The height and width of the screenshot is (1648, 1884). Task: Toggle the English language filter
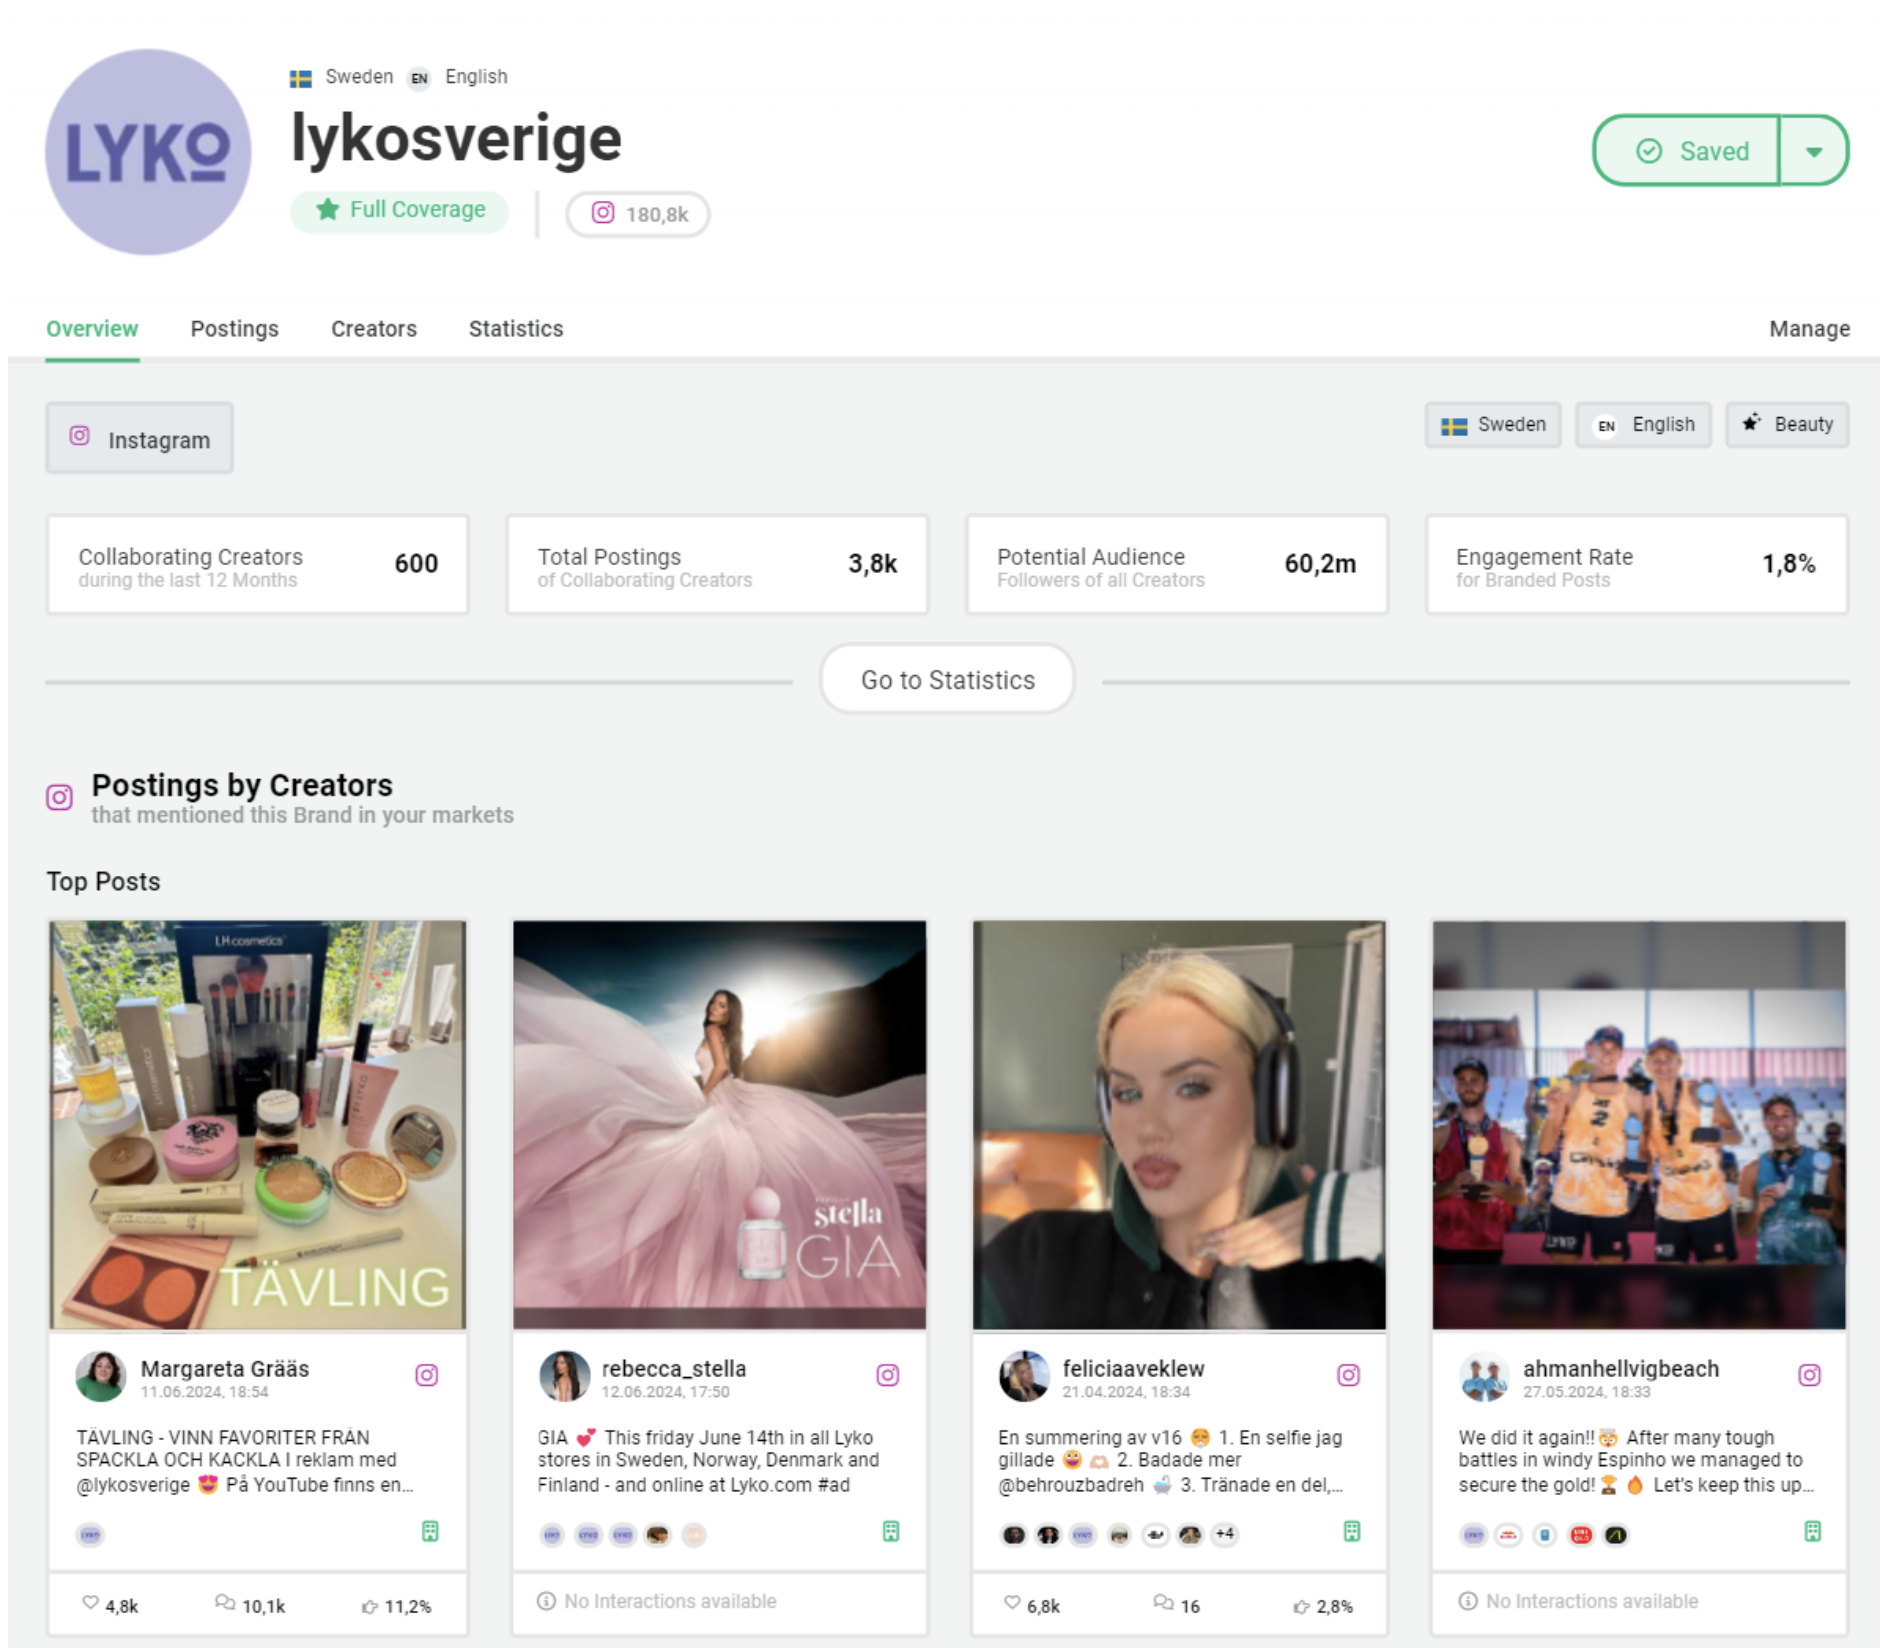click(1642, 425)
